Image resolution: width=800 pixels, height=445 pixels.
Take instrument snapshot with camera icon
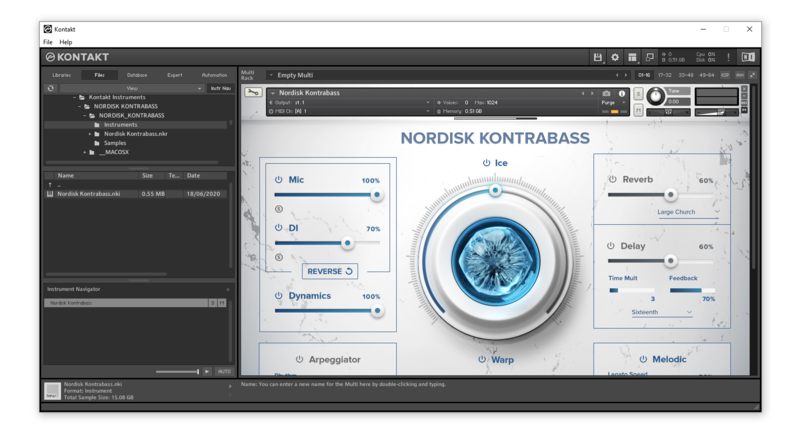pyautogui.click(x=606, y=93)
